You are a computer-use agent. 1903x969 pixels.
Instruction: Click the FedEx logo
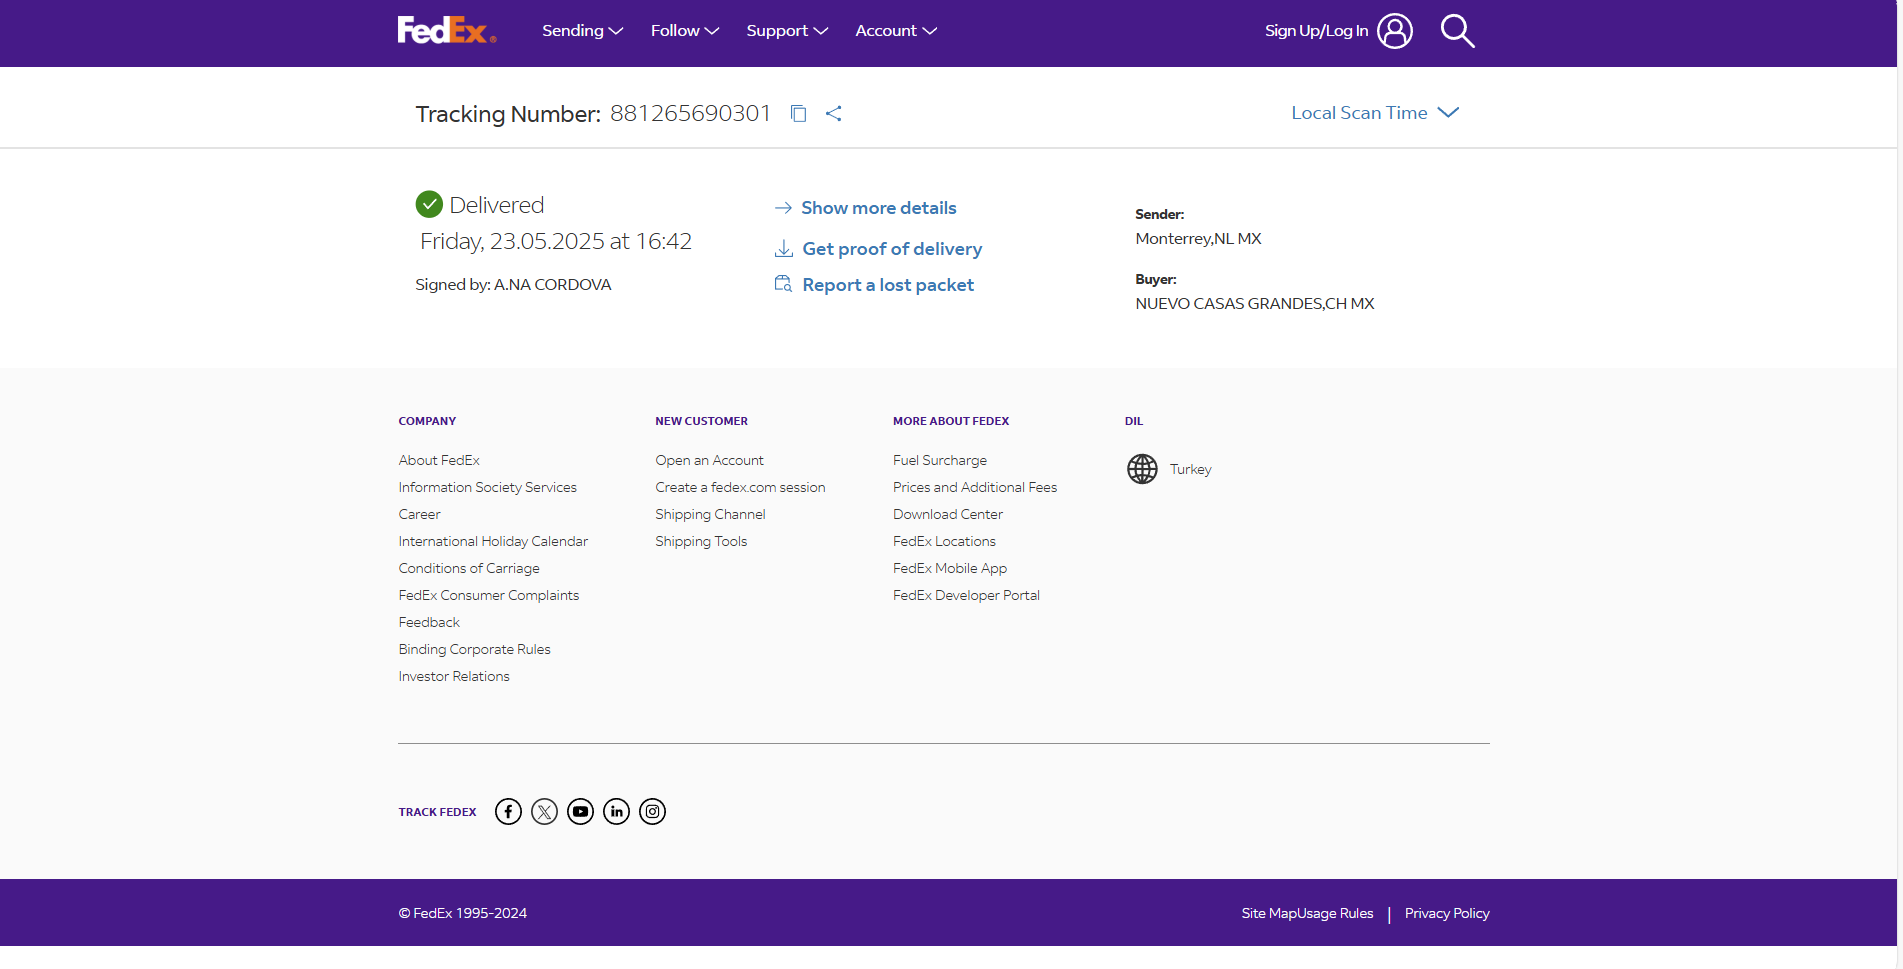click(x=447, y=30)
